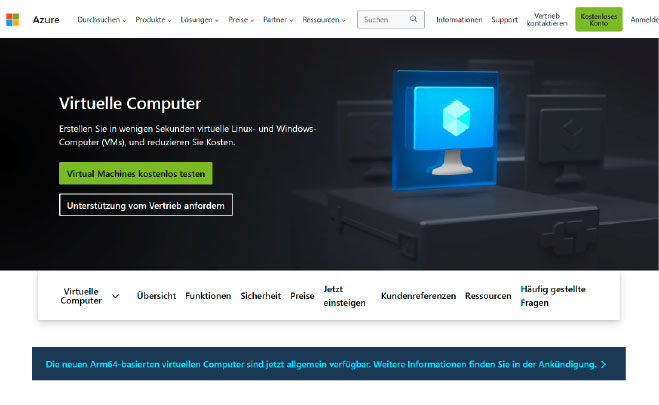Image resolution: width=659 pixels, height=405 pixels.
Task: Switch to the Sicherheit tab
Action: coord(261,296)
